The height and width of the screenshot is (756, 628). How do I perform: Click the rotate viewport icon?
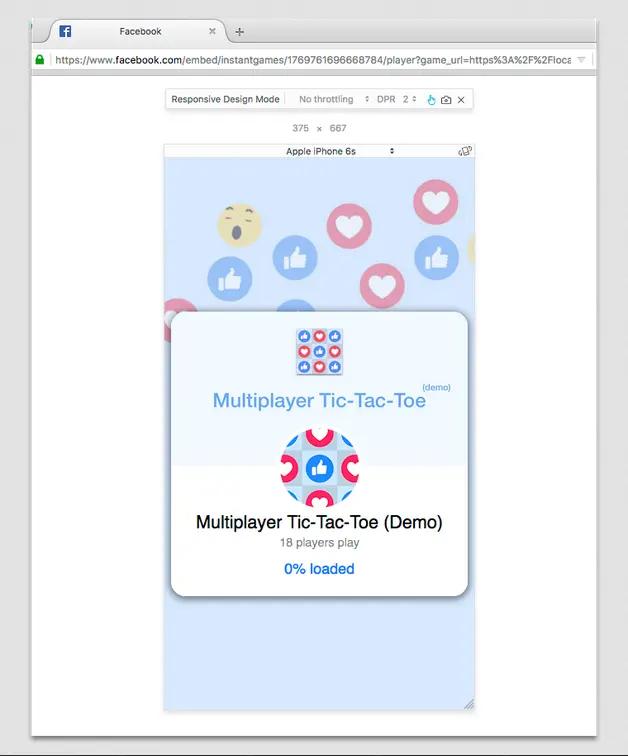pos(465,151)
